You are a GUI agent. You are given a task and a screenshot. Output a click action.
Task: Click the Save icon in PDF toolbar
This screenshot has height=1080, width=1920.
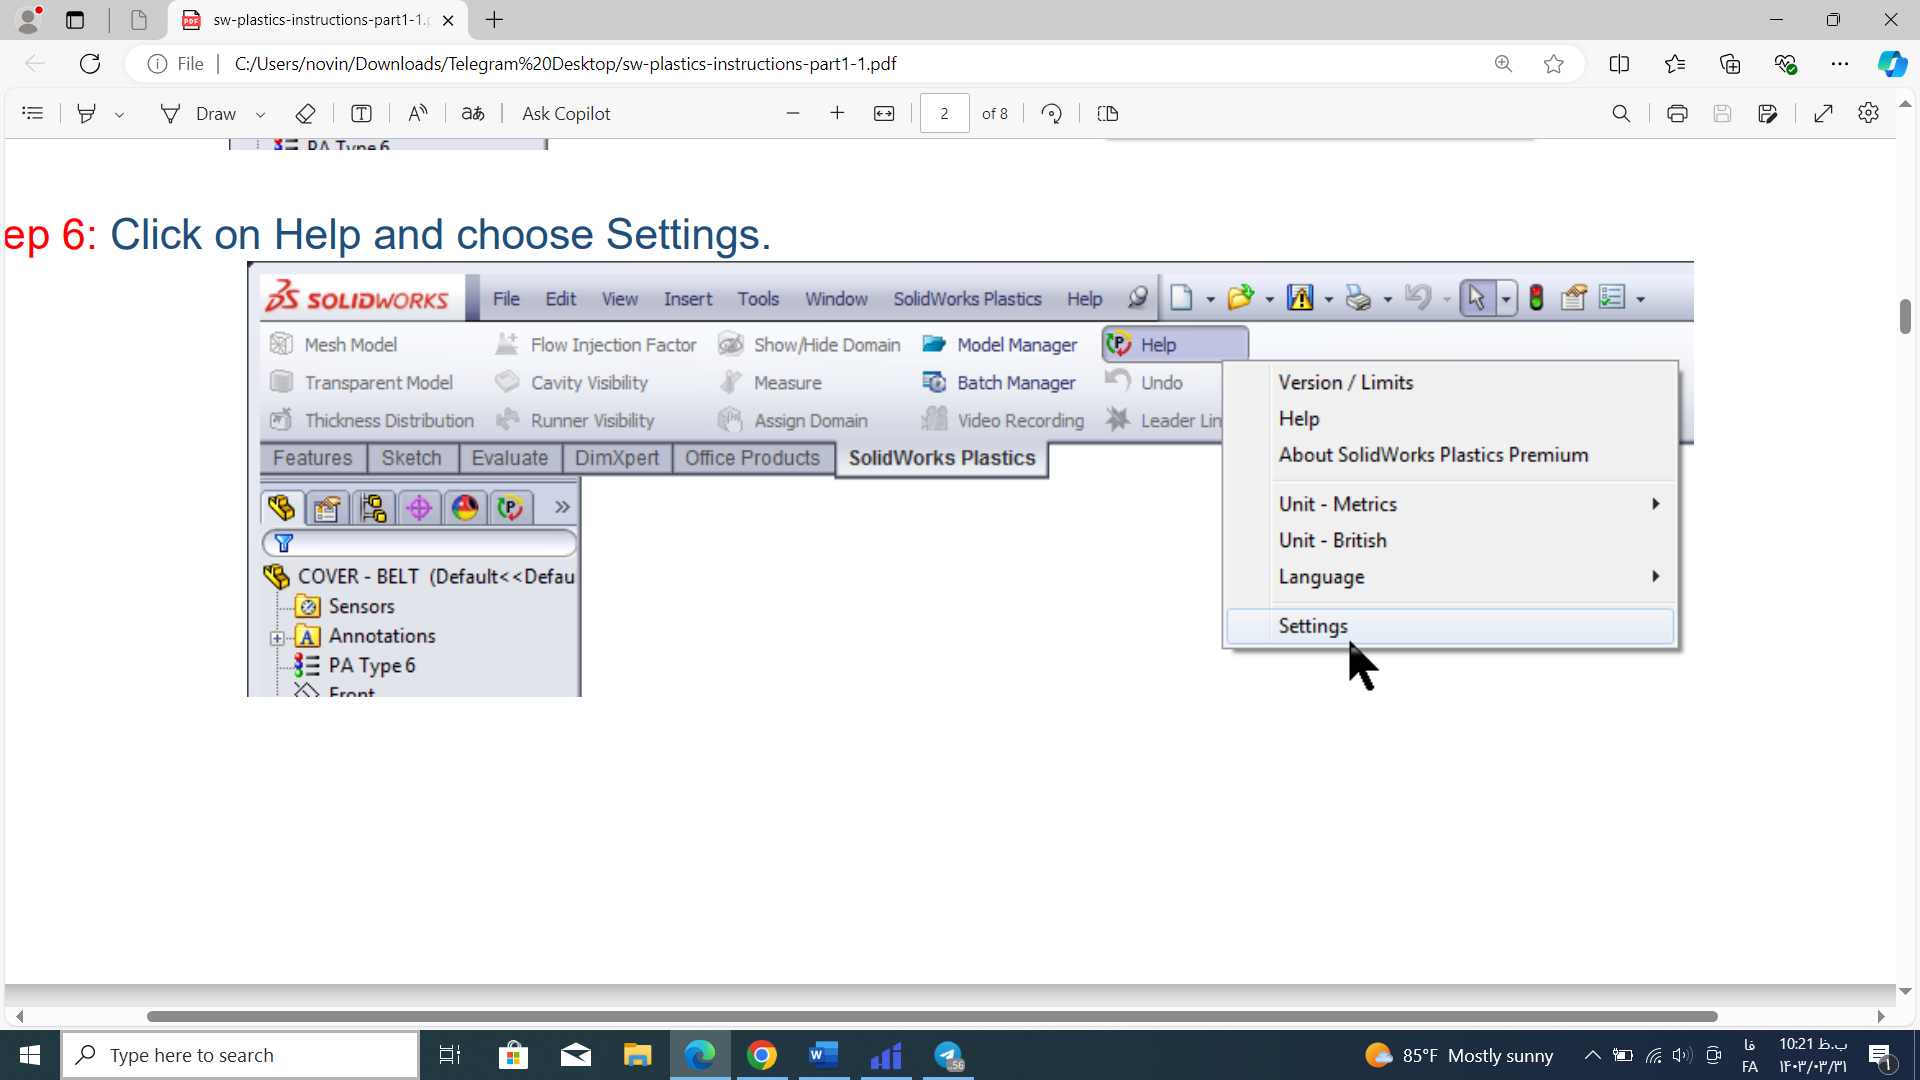(x=1722, y=113)
